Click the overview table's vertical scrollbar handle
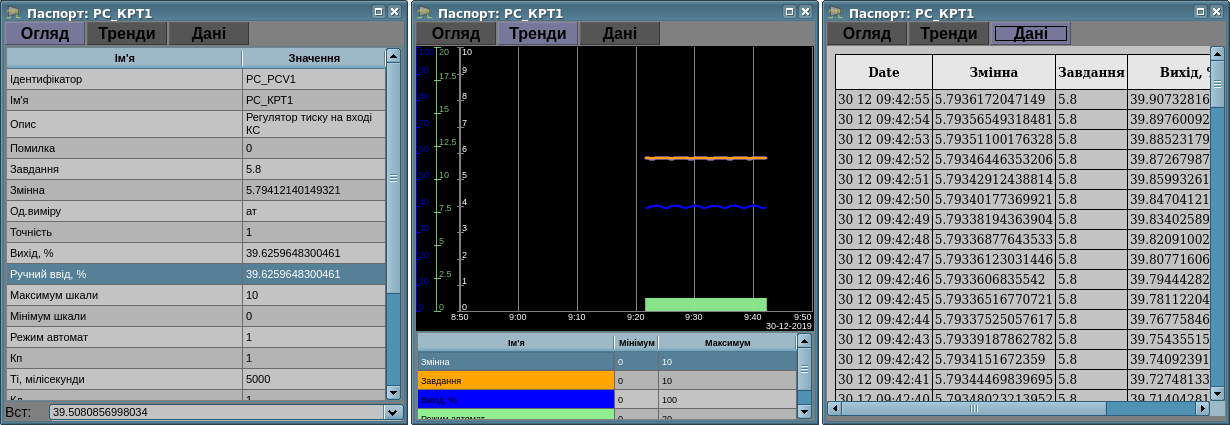1230x425 pixels. pos(393,178)
